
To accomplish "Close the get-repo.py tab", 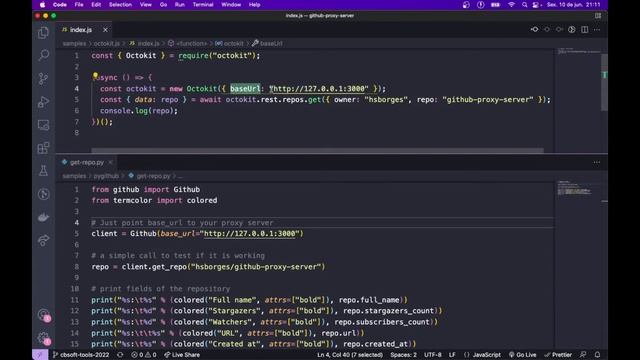I will click(110, 162).
